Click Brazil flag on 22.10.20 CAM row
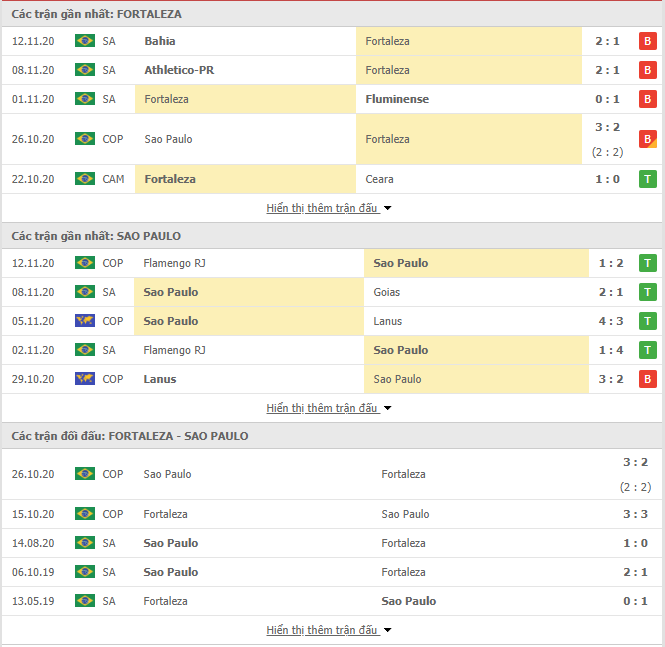Viewport: 665px width, 647px height. [x=85, y=179]
